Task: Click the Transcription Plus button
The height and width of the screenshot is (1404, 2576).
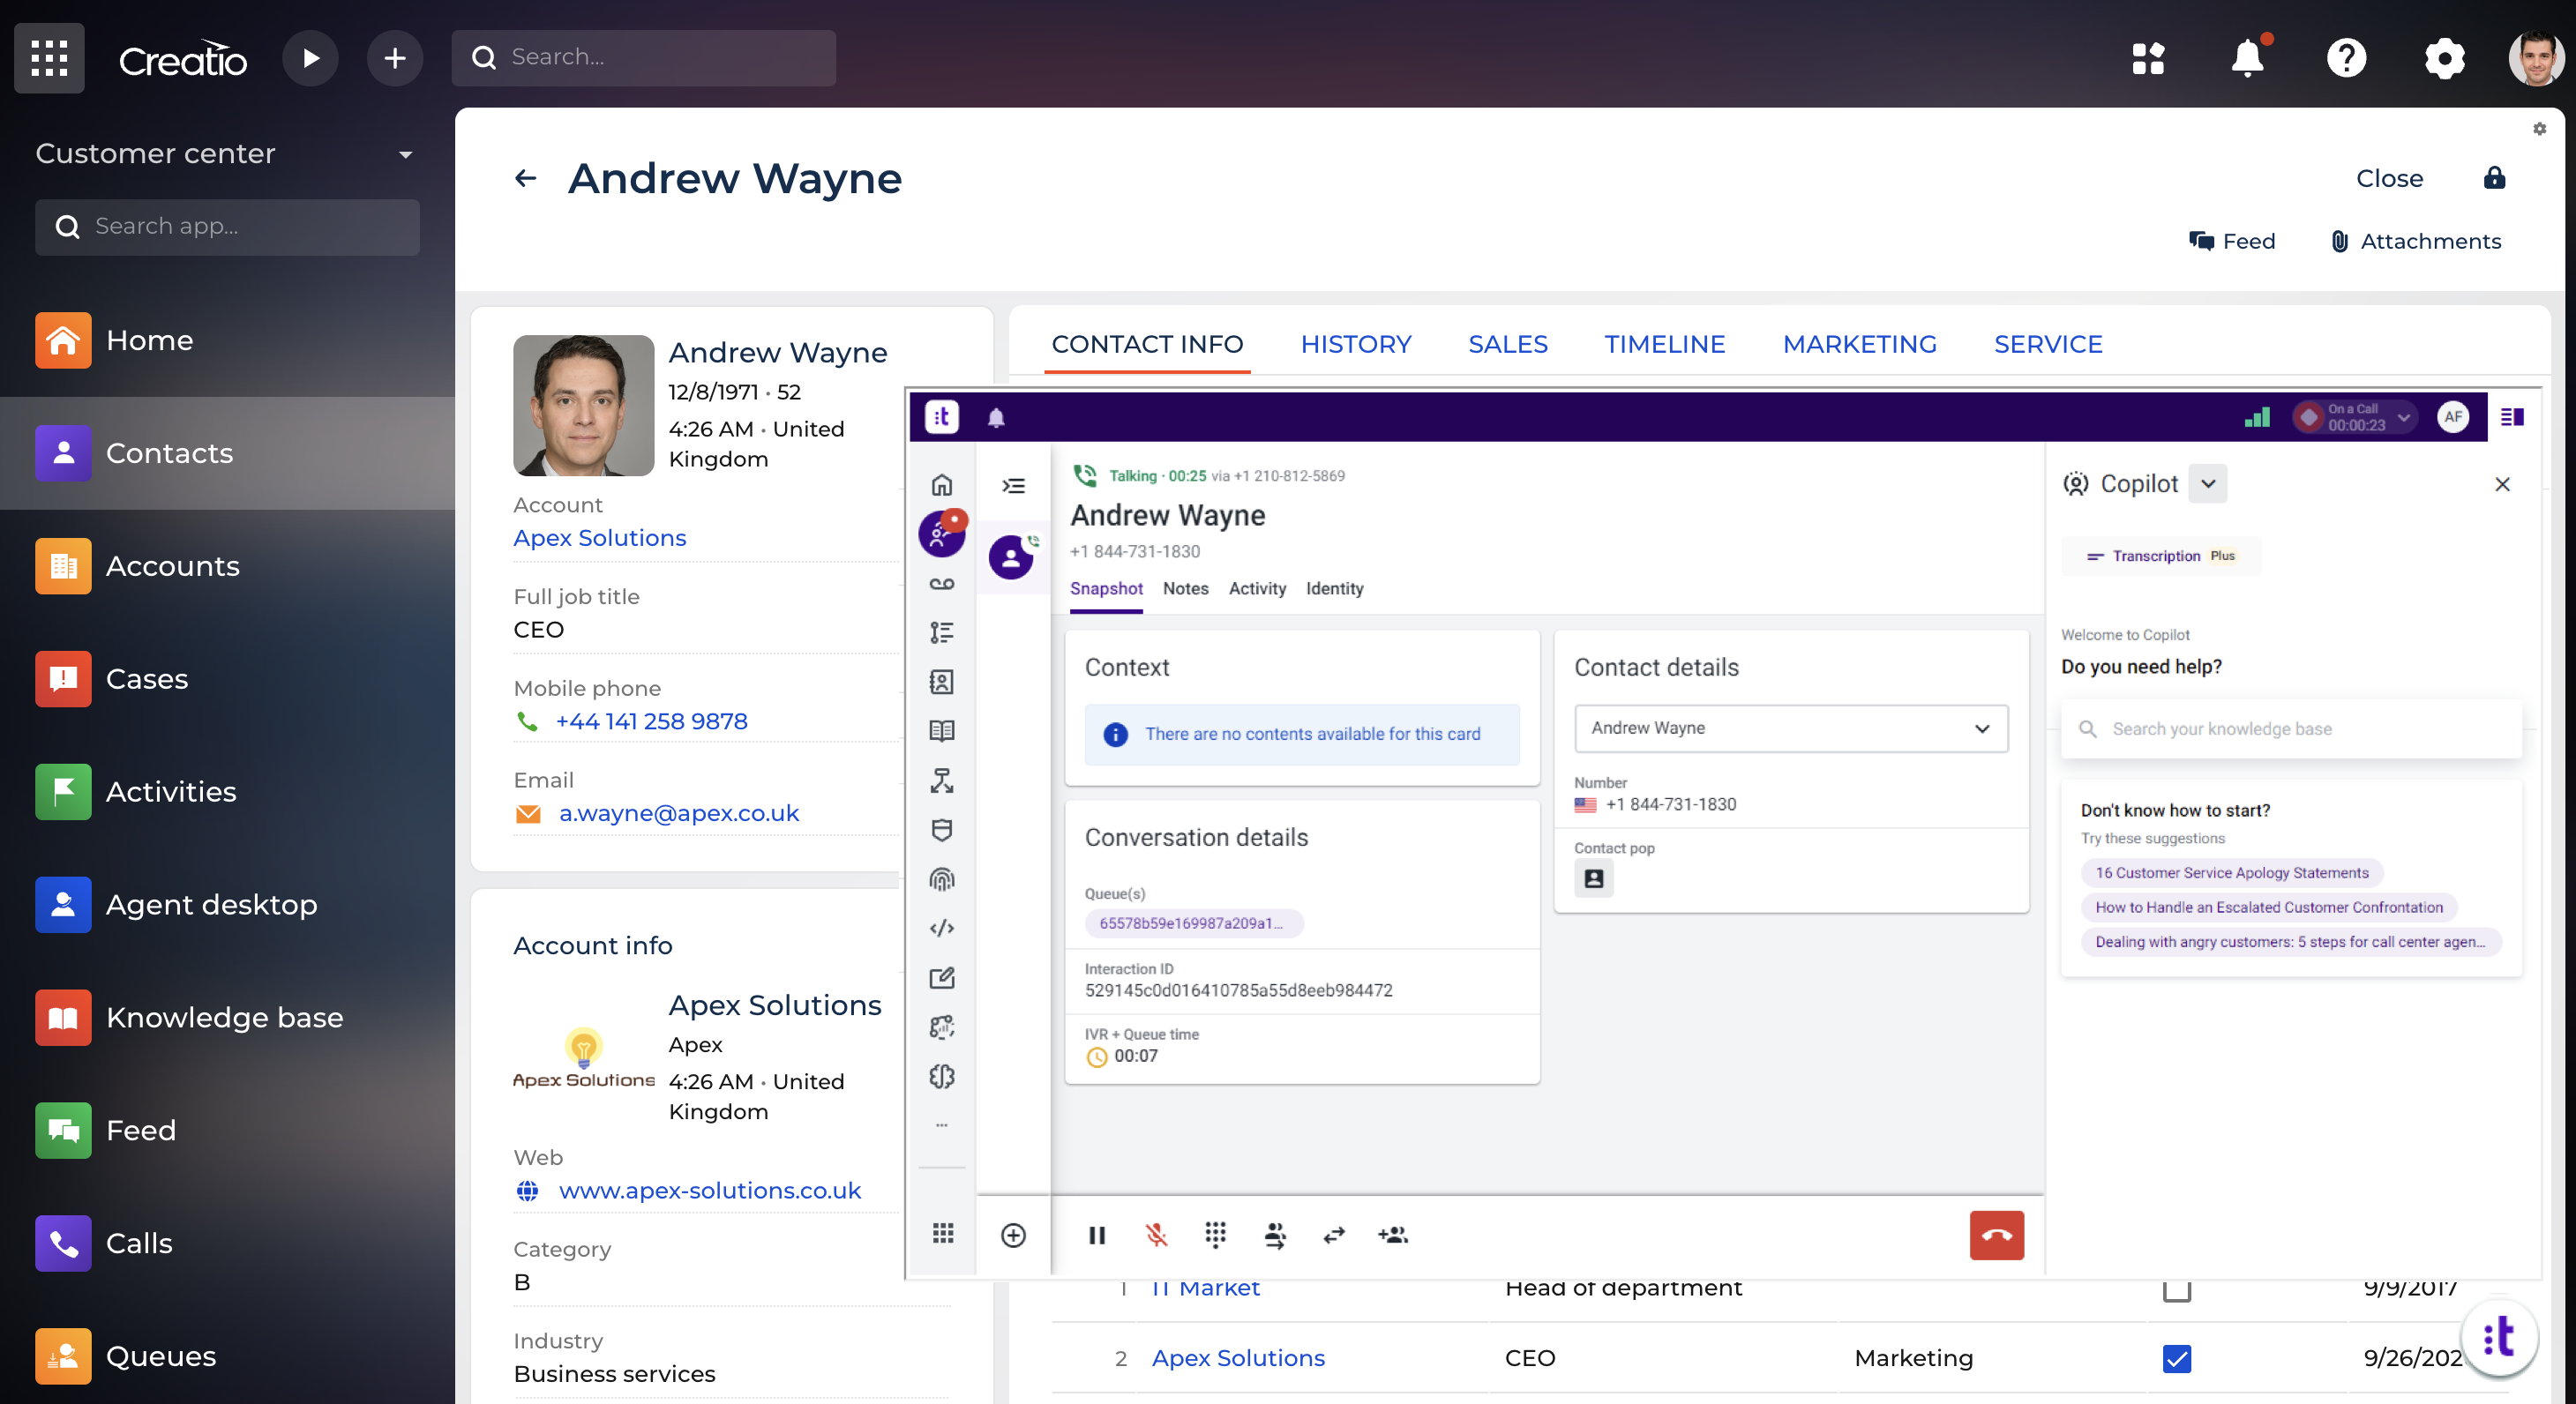Action: (2160, 556)
